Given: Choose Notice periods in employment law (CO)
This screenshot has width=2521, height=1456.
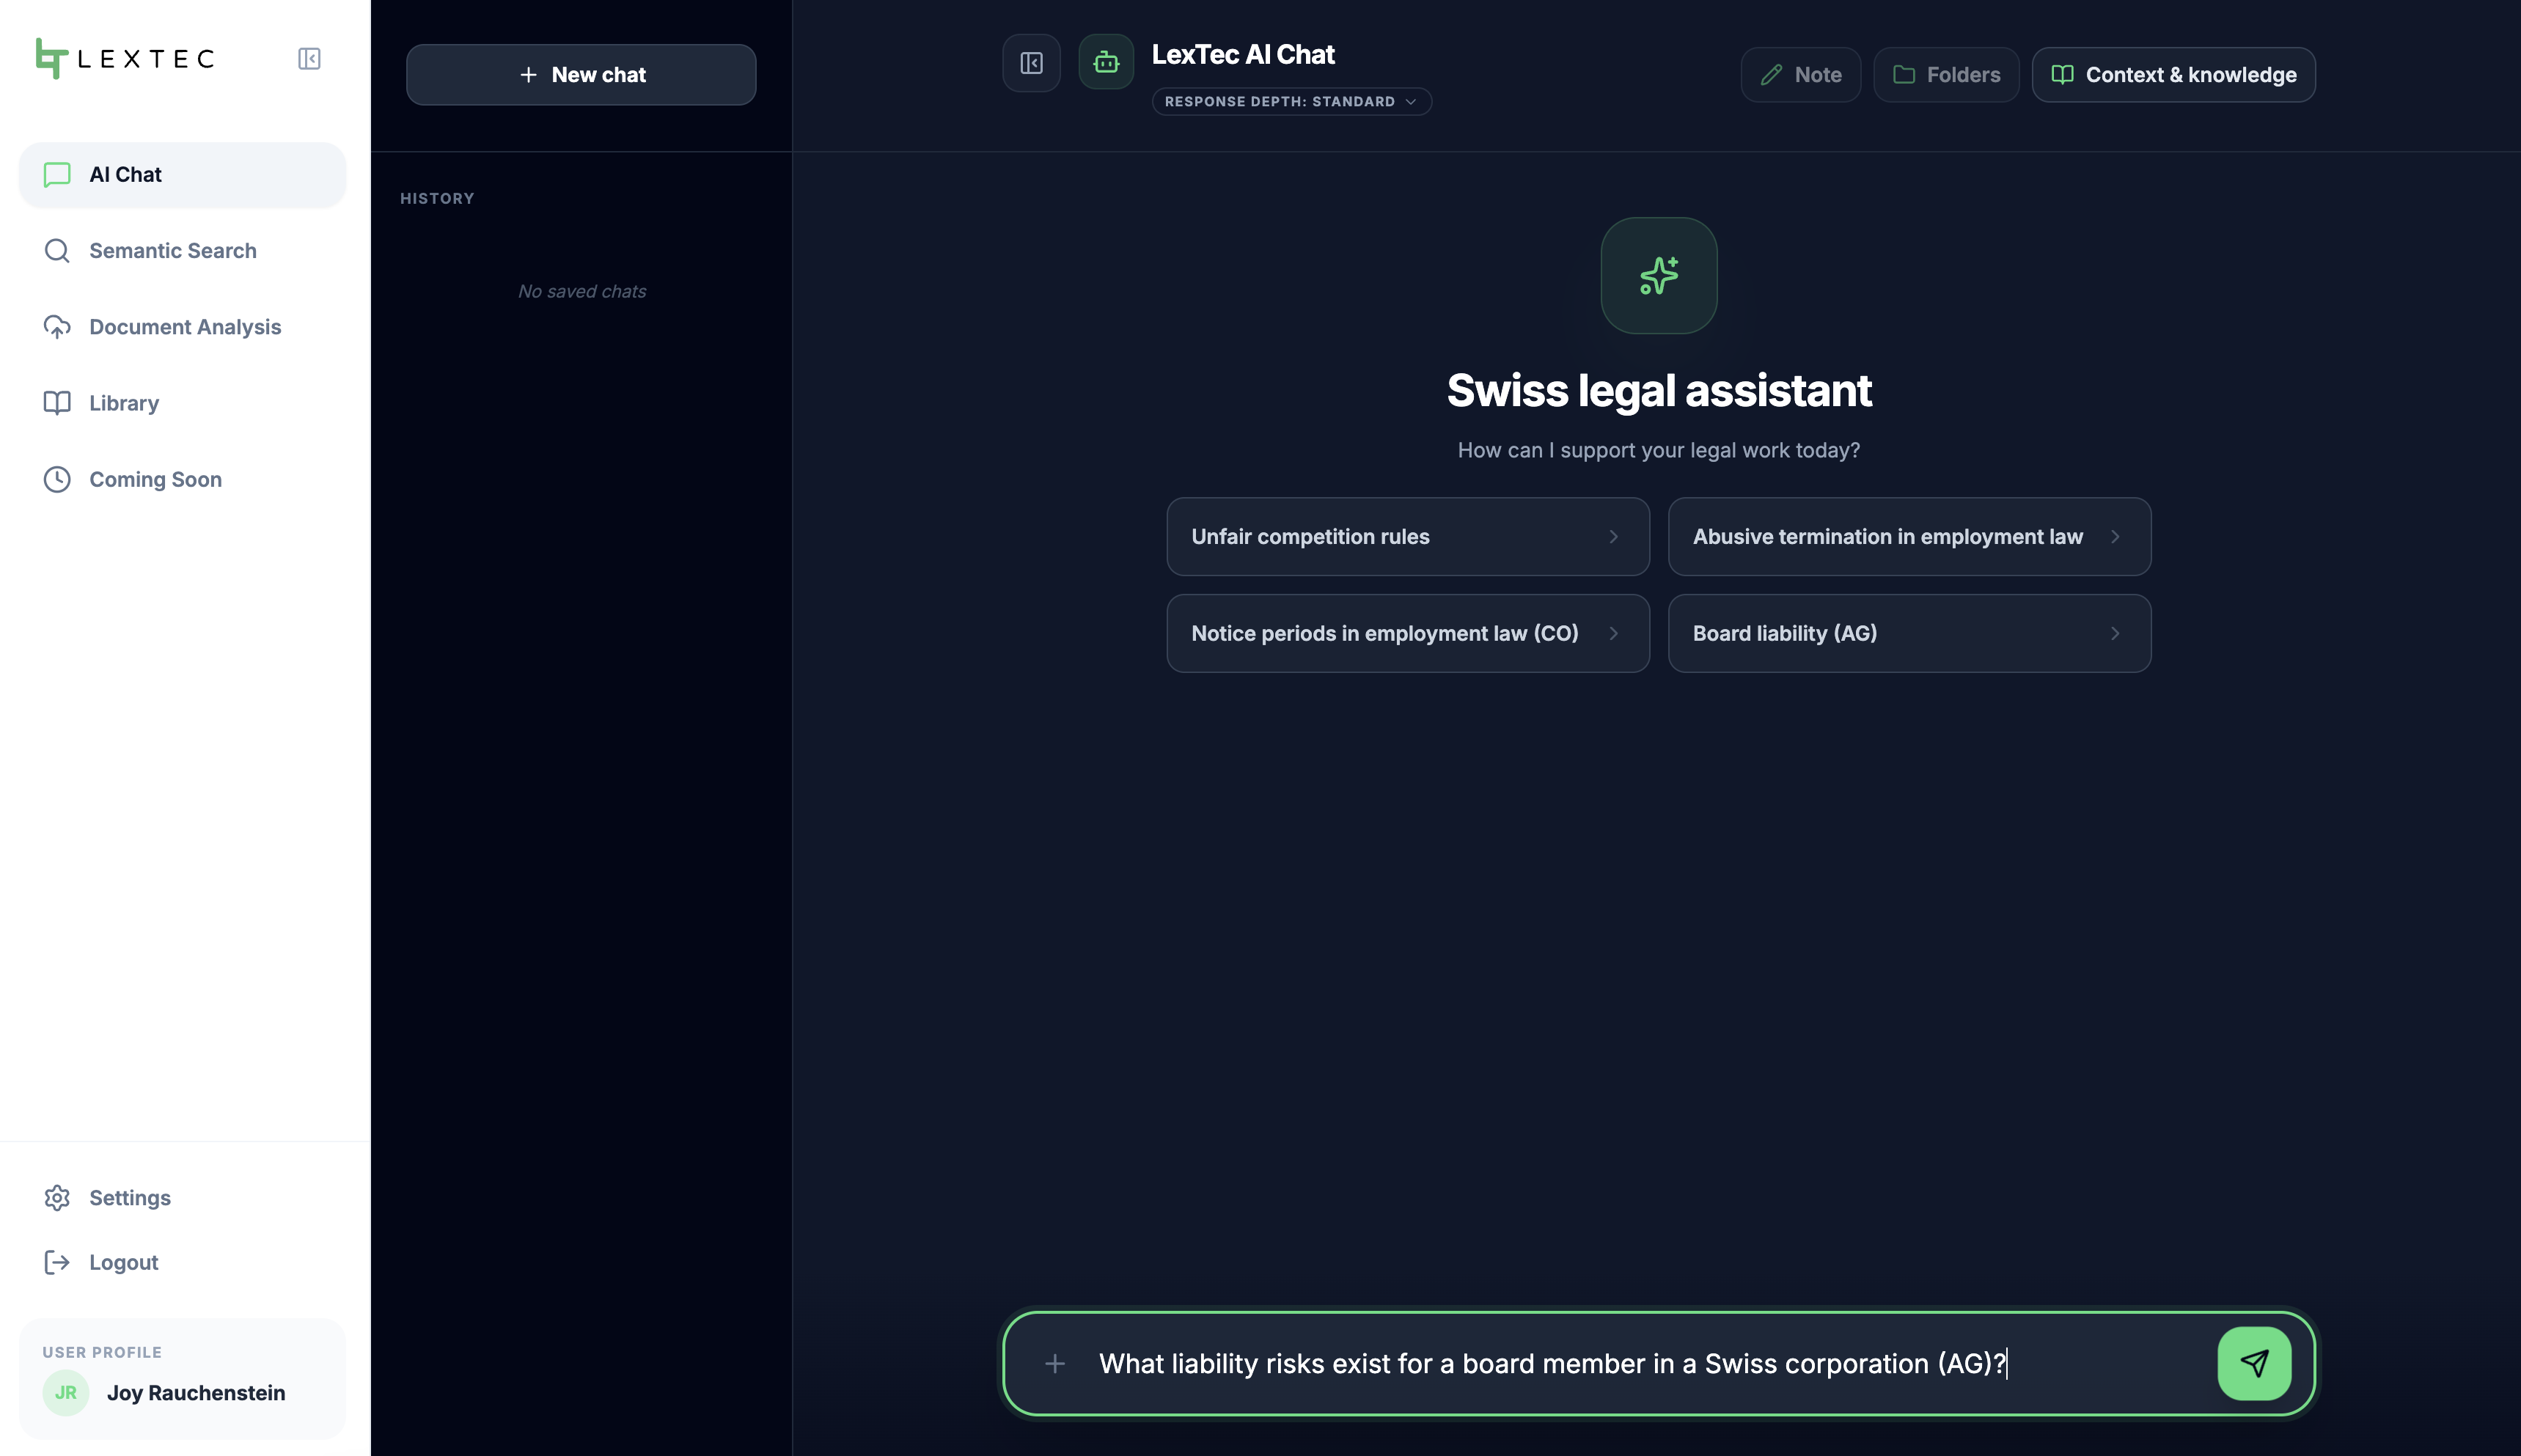Looking at the screenshot, I should coord(1408,633).
